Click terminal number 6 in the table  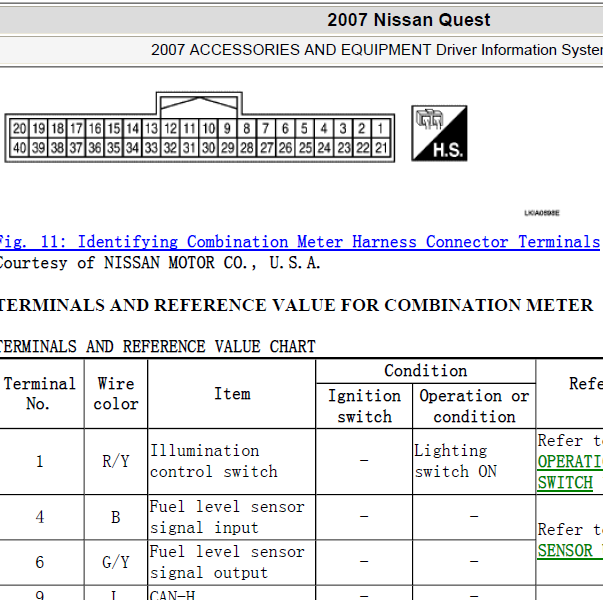coord(40,562)
